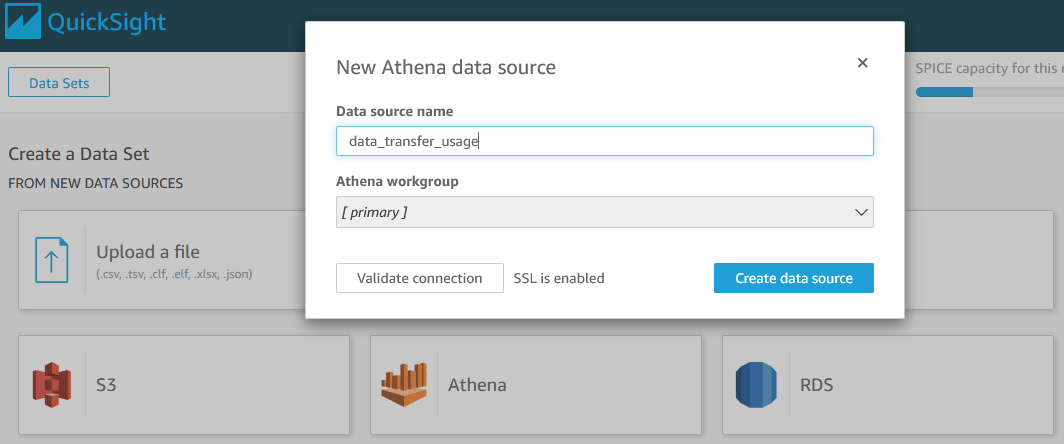Close the New Athena data source dialog
This screenshot has height=444, width=1064.
point(862,63)
